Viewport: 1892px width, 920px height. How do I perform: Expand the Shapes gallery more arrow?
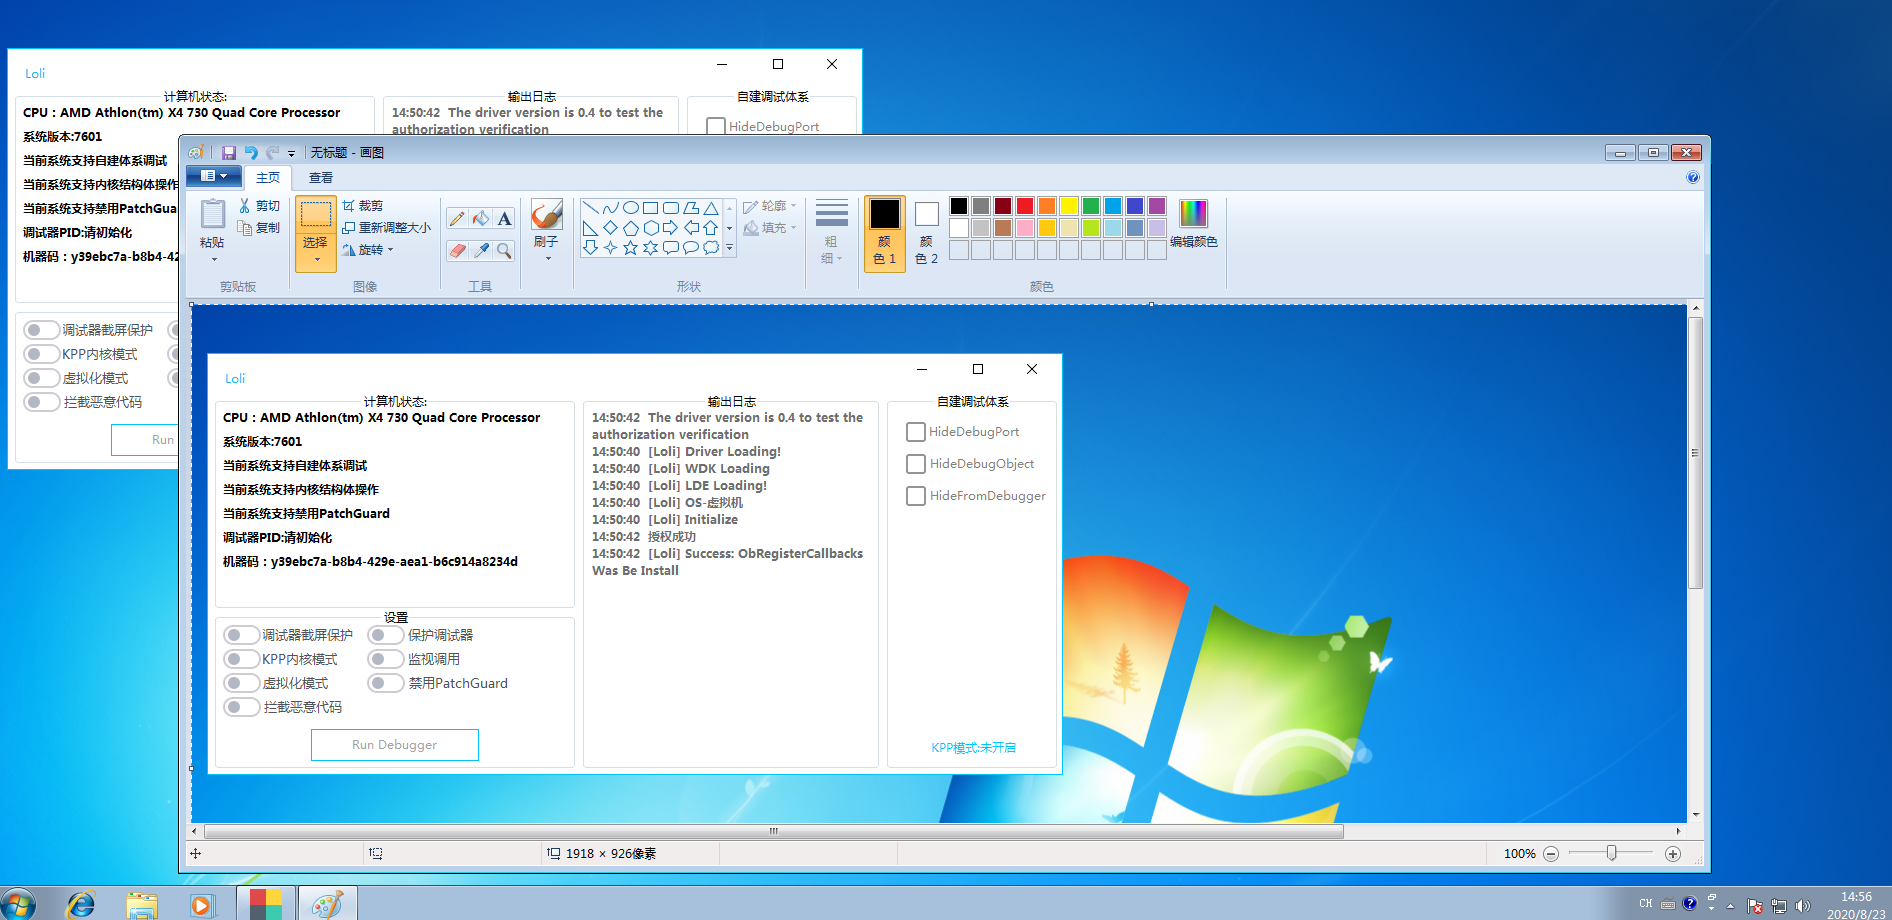click(729, 248)
